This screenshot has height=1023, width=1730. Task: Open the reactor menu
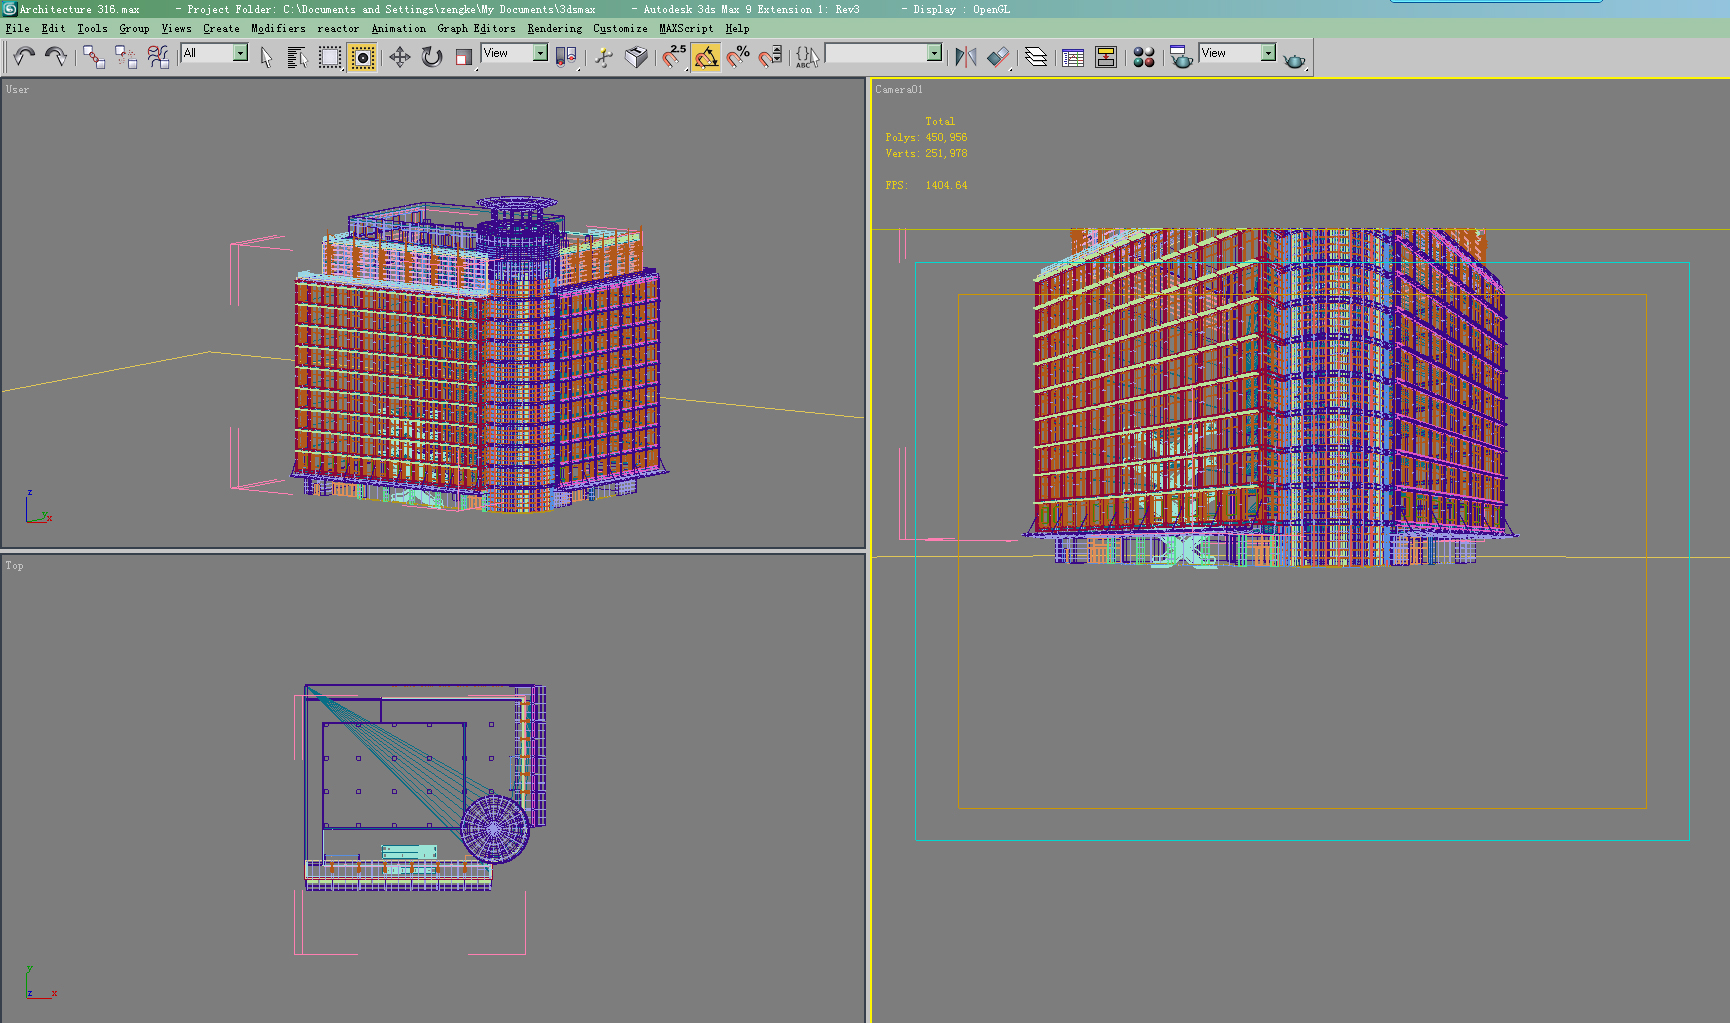(338, 28)
